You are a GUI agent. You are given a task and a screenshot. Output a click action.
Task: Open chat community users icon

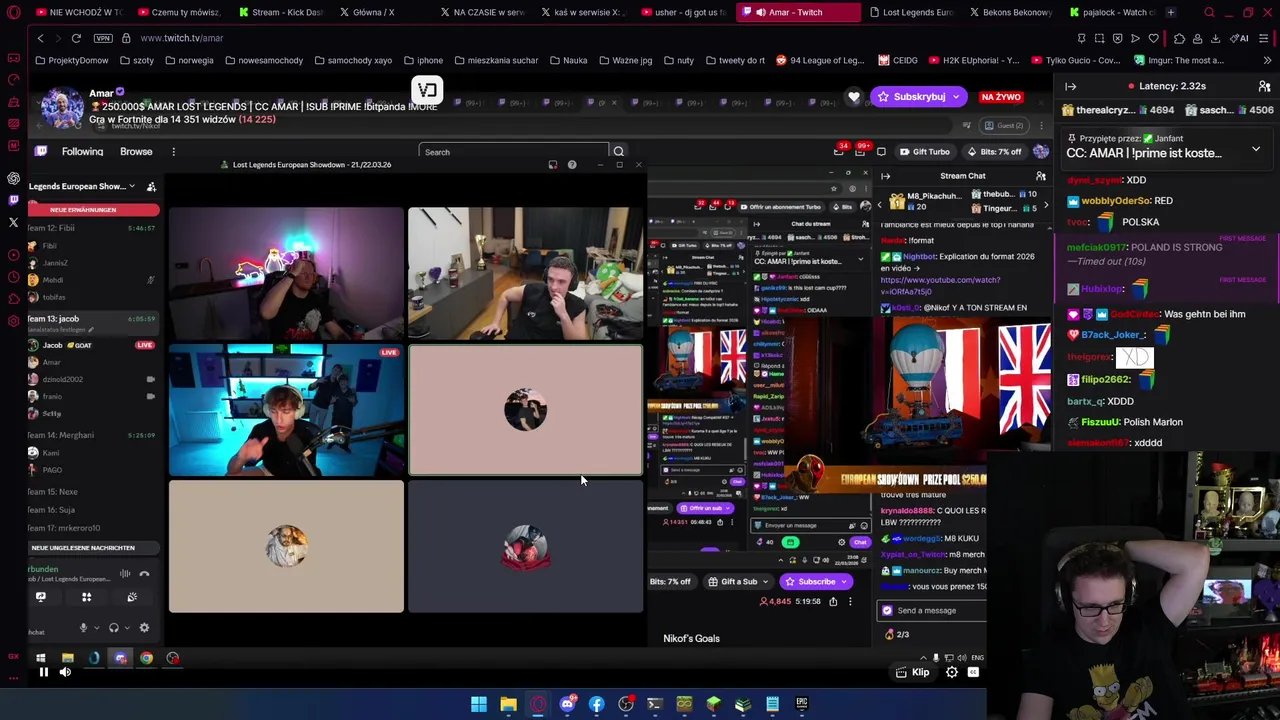(x=1264, y=87)
